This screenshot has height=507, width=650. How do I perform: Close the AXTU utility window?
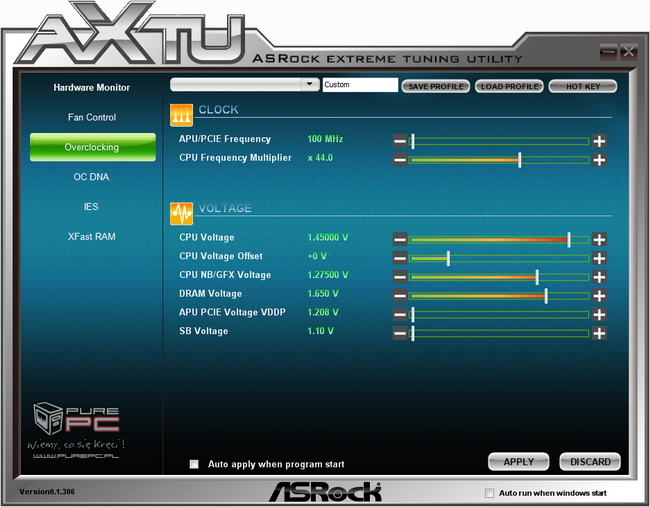pyautogui.click(x=628, y=52)
